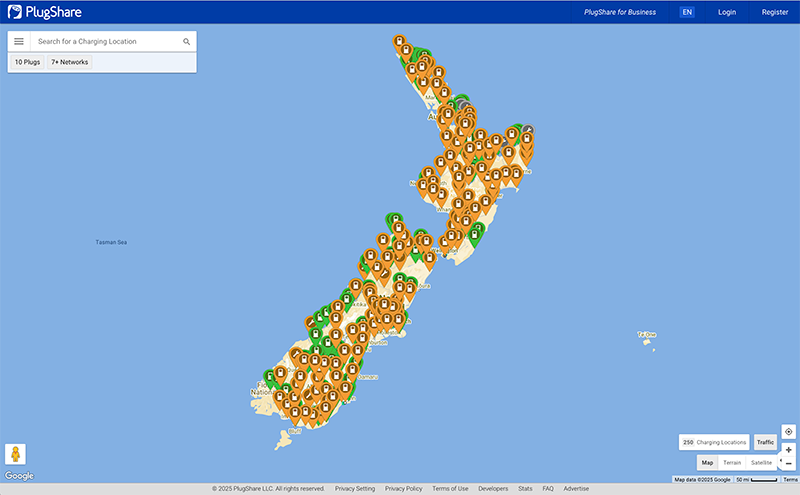This screenshot has width=800, height=495.
Task: Open PlugShare for Business
Action: (x=620, y=12)
